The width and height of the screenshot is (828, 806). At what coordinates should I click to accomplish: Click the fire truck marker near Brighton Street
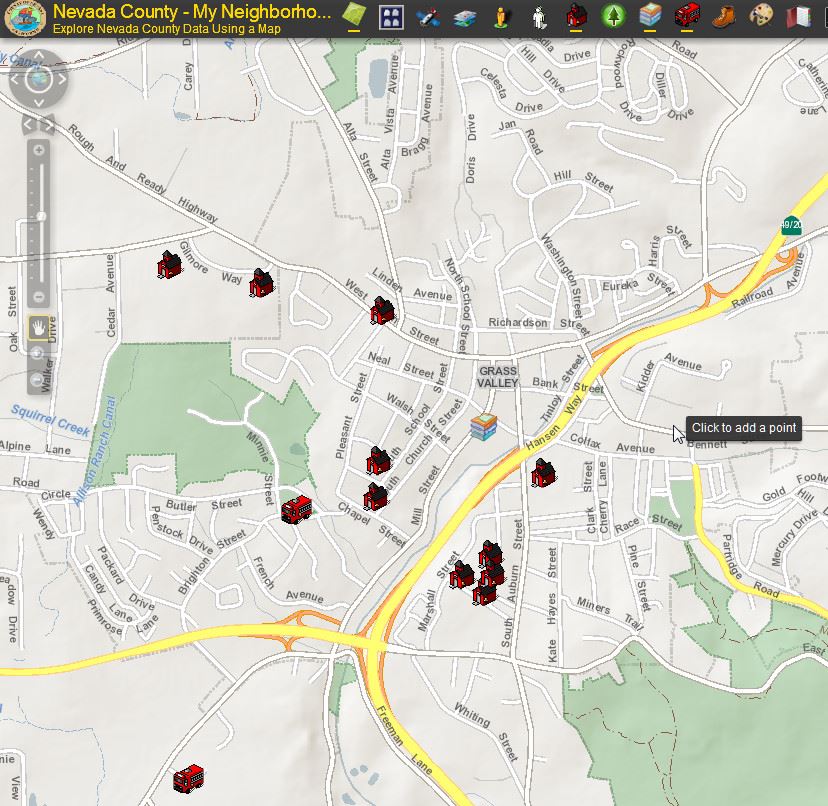pos(297,509)
